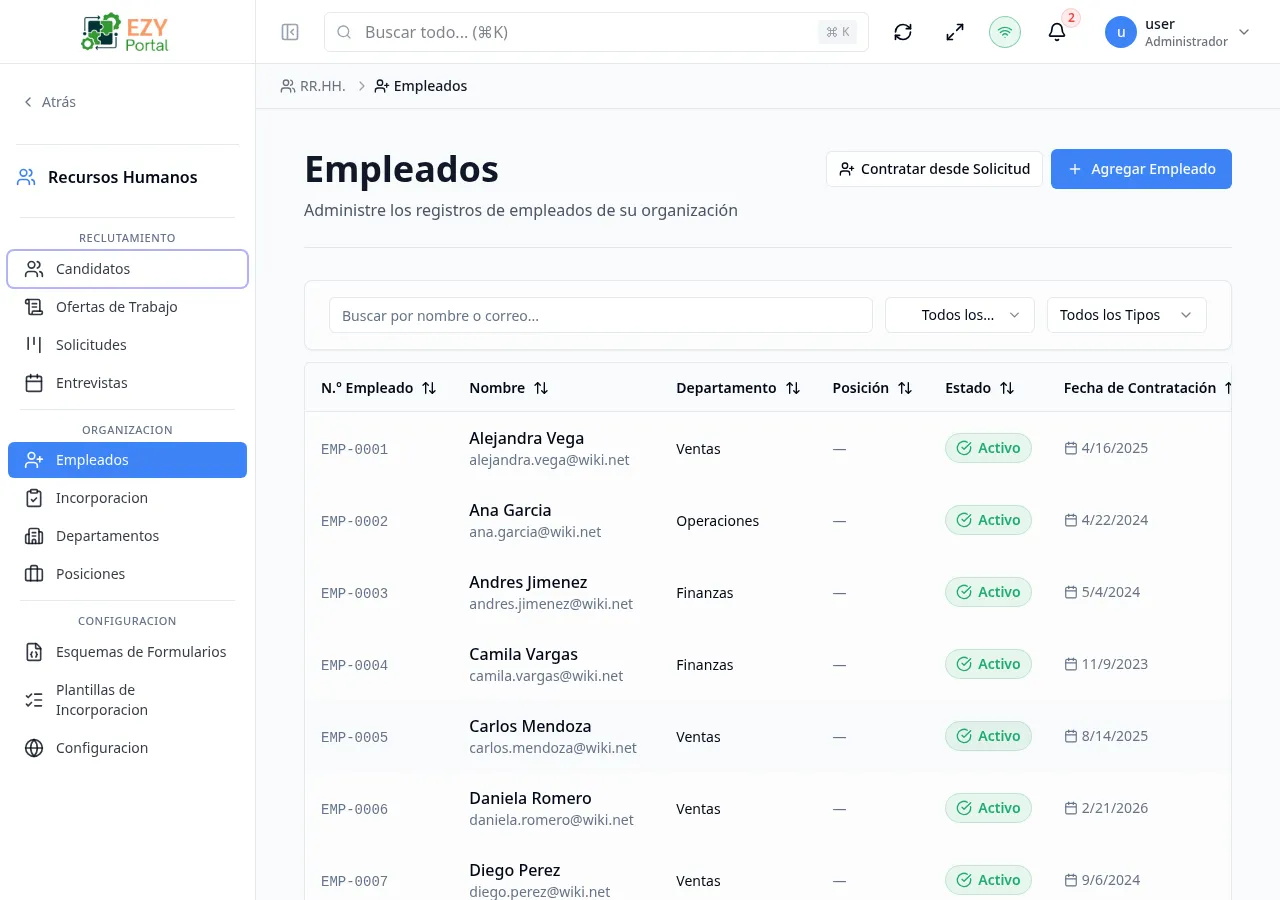Click the Ofertas de Trabajo scroll icon
Screen dimensions: 1280x900
34,307
